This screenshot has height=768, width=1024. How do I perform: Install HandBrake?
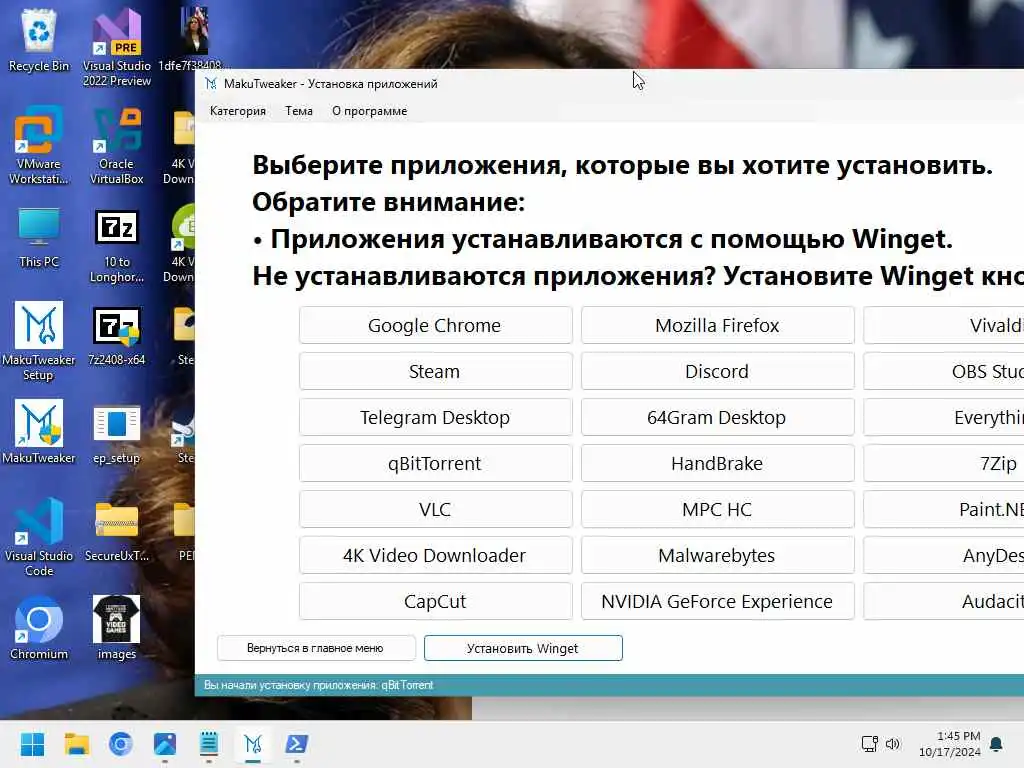[718, 463]
